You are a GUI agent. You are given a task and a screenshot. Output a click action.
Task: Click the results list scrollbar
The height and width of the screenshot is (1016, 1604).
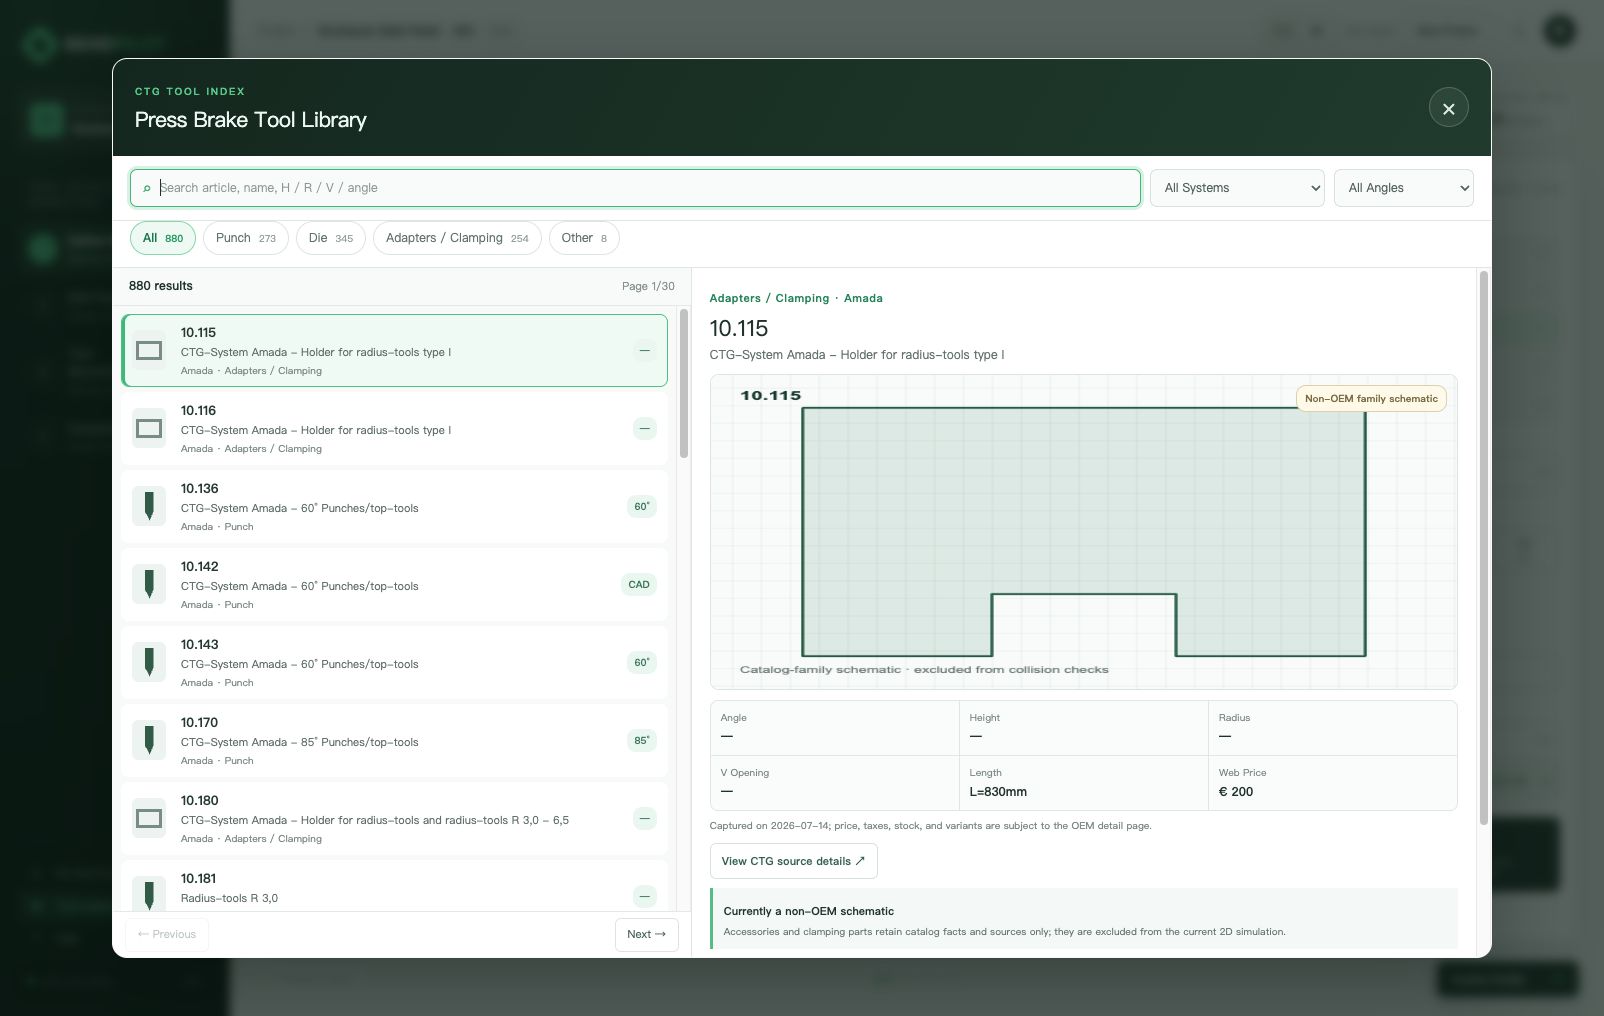(x=684, y=384)
